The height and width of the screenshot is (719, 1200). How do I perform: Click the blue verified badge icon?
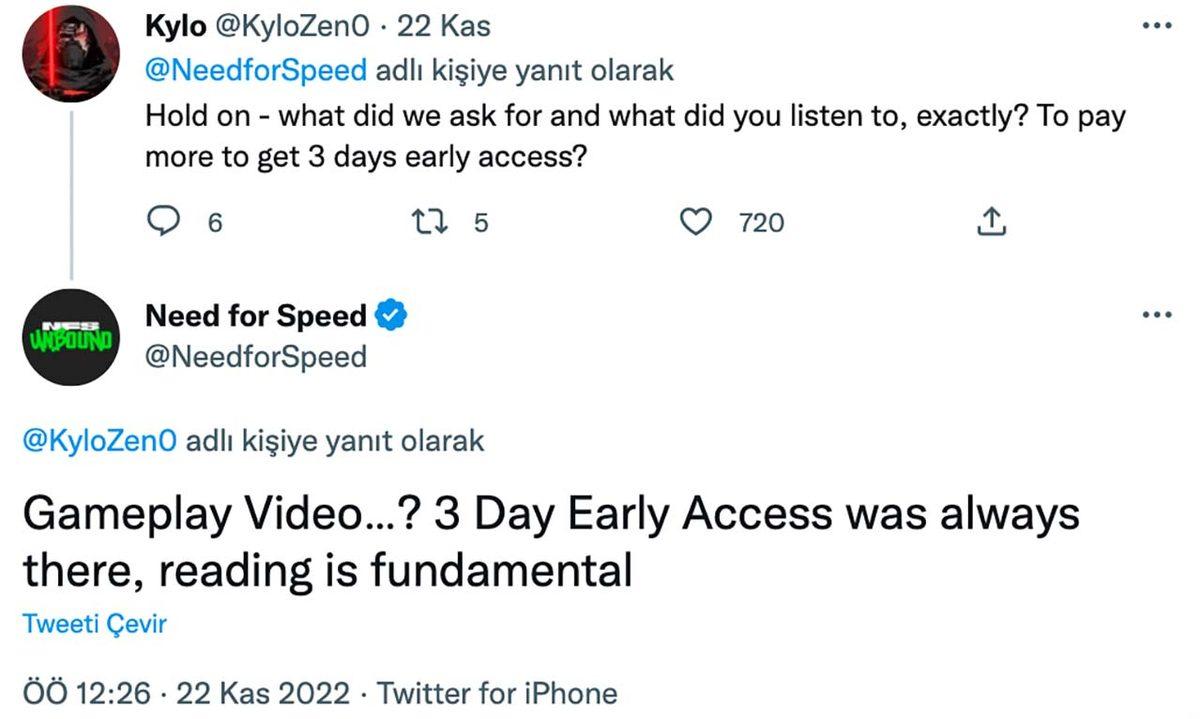[391, 316]
